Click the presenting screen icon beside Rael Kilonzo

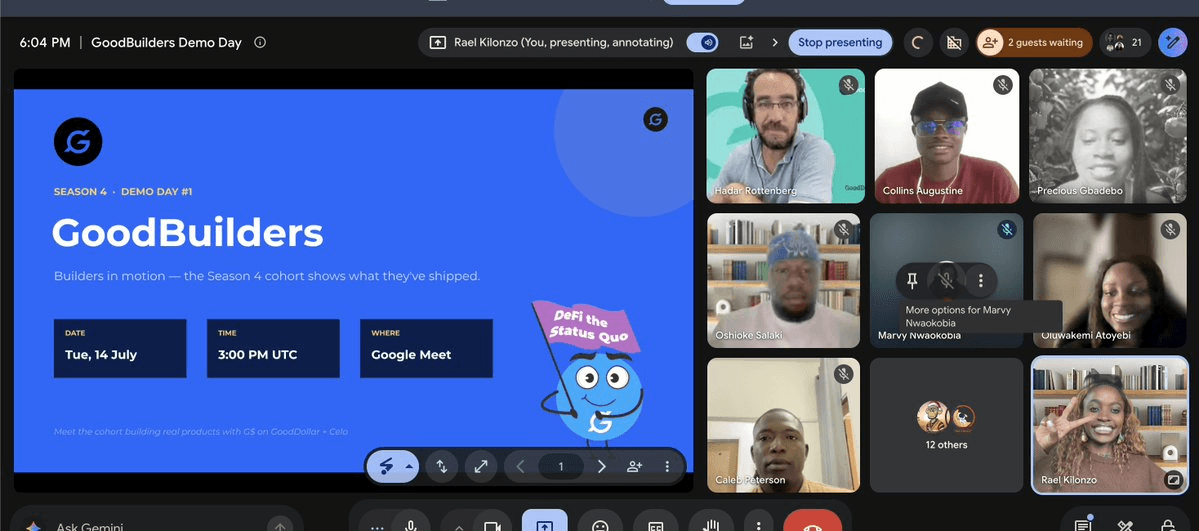437,43
